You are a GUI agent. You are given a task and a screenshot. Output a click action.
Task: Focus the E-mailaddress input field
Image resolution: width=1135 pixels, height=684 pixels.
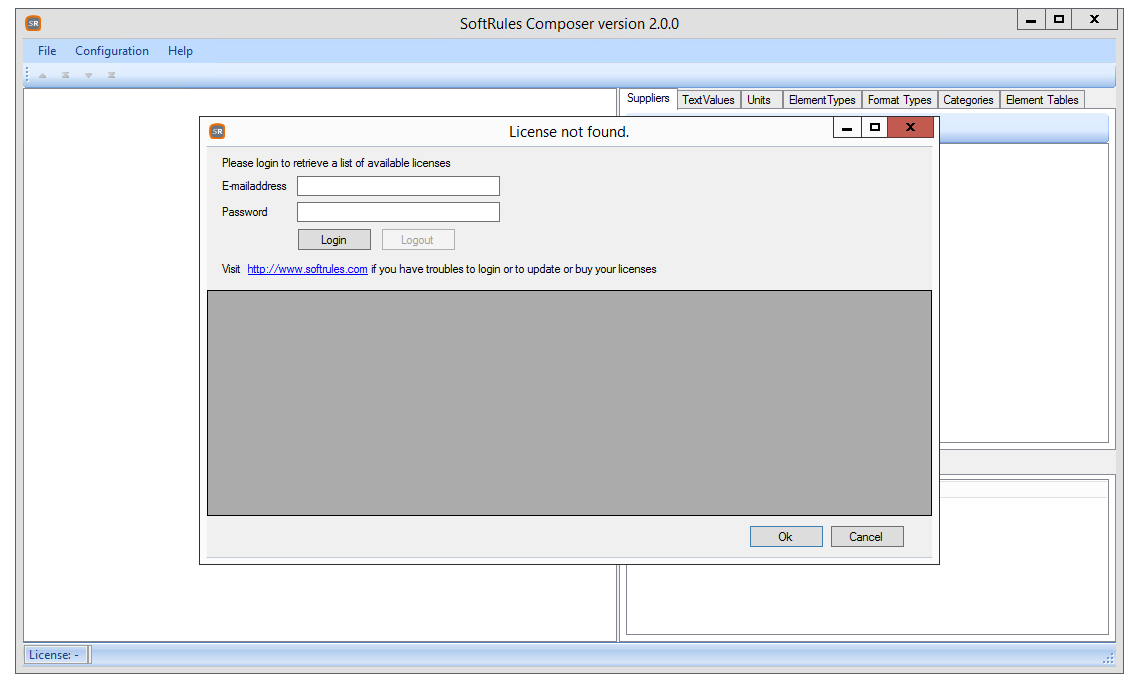click(398, 186)
